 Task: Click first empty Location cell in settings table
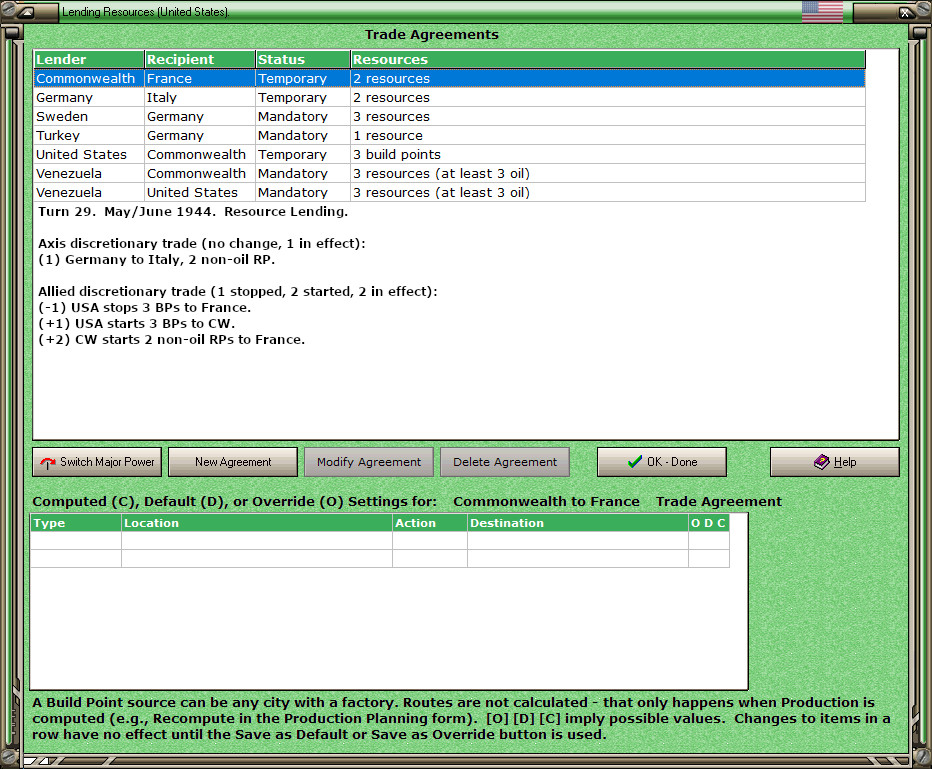pos(257,540)
